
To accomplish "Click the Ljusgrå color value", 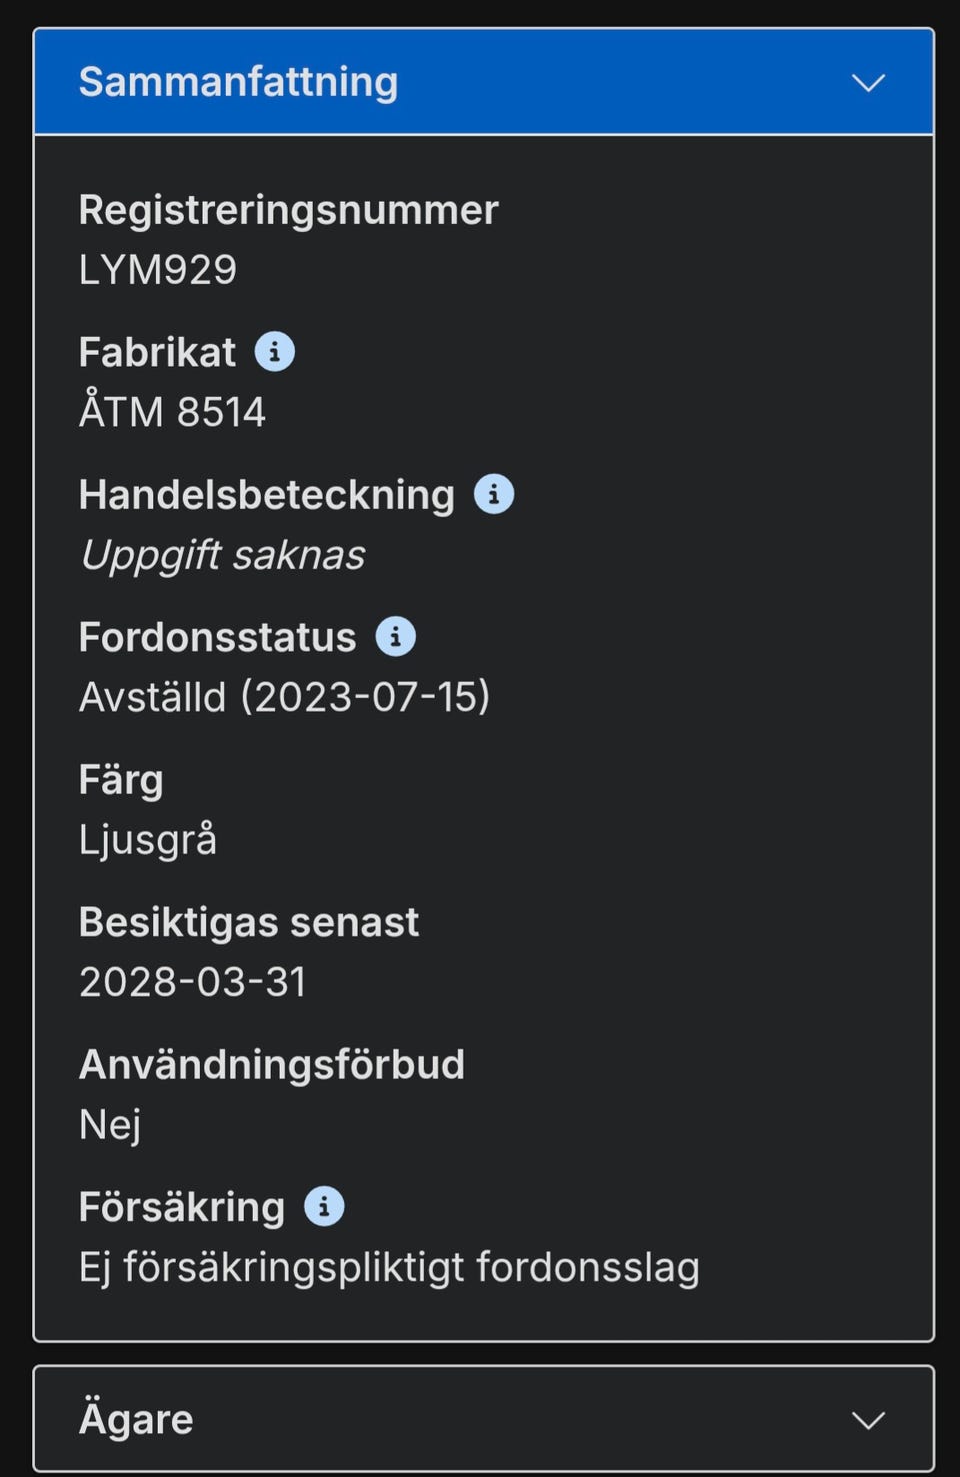I will tap(148, 840).
